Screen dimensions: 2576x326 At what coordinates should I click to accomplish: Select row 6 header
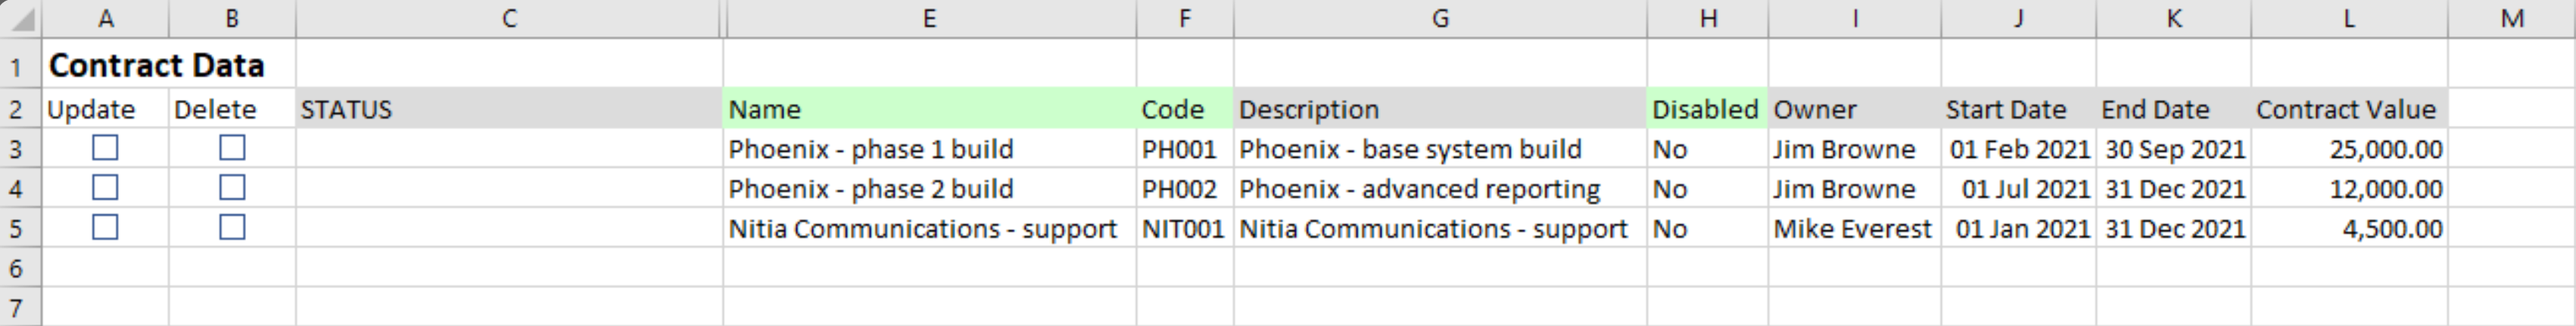17,268
